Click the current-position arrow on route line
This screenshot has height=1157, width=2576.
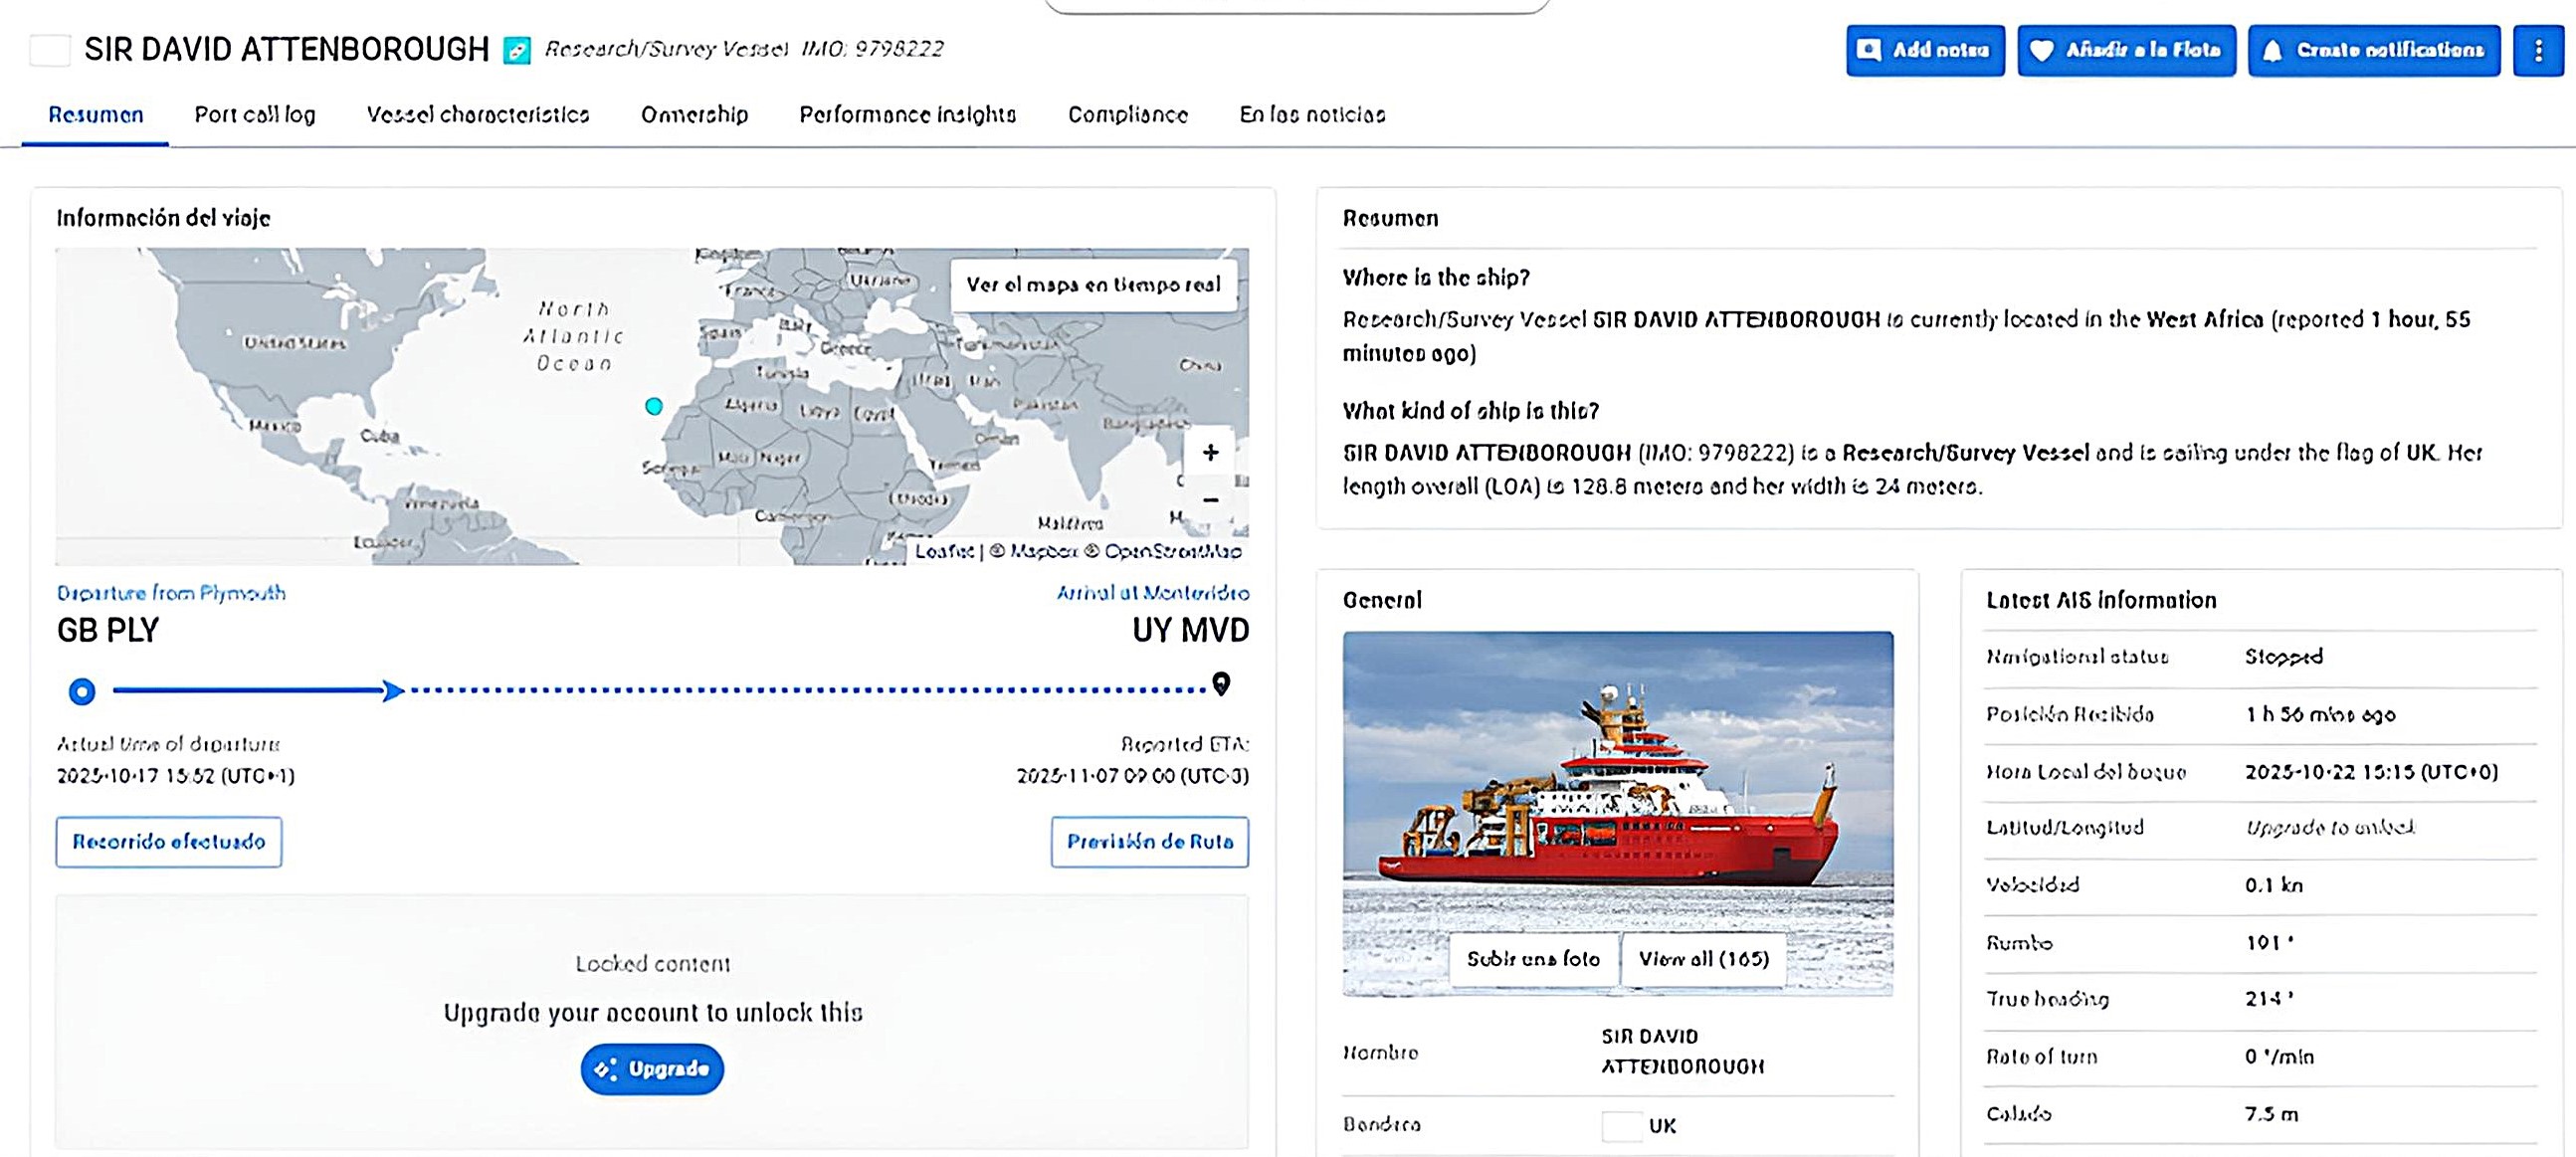point(393,690)
